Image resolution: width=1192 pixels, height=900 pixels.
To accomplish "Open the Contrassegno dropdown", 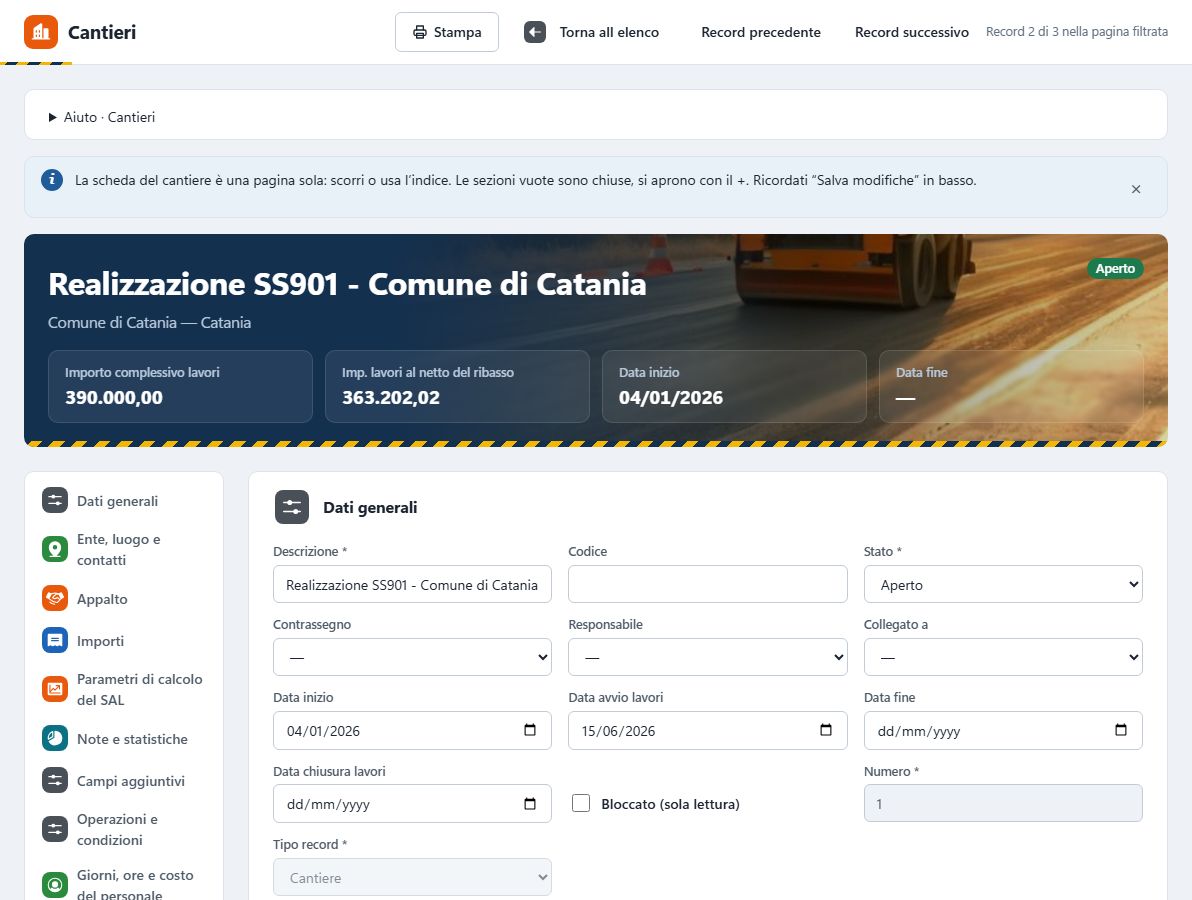I will click(412, 658).
